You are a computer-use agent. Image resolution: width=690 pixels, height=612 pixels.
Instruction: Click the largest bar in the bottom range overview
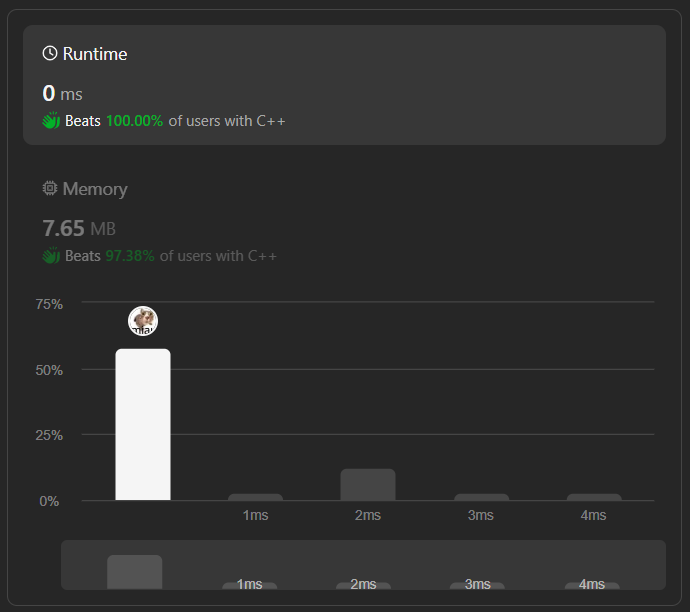[135, 572]
